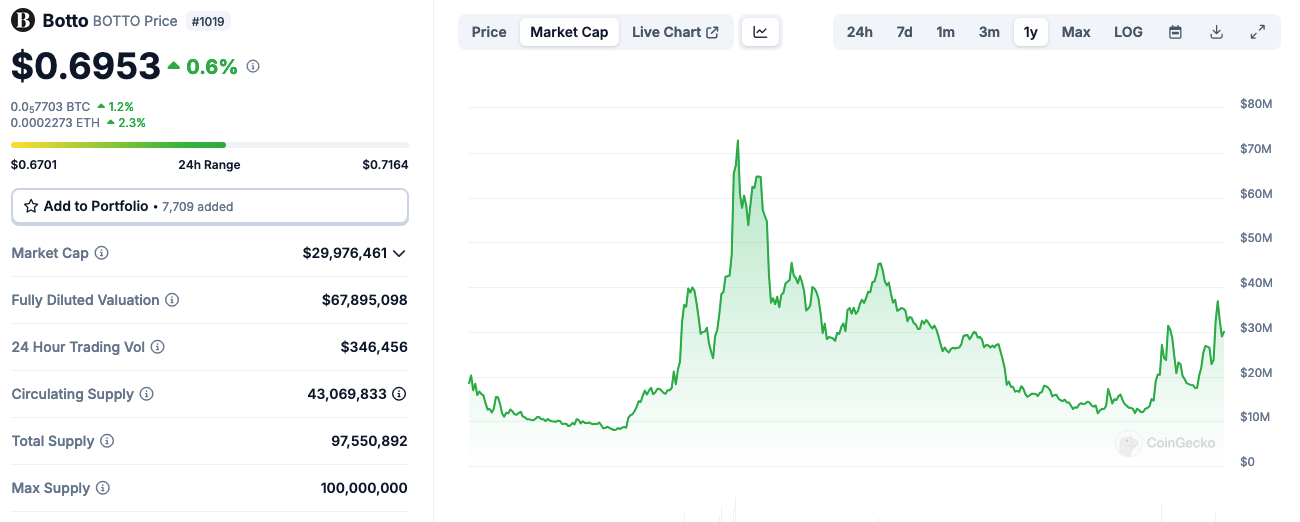This screenshot has width=1300, height=522.
Task: Click the 100,000,000 max supply value
Action: (x=366, y=488)
